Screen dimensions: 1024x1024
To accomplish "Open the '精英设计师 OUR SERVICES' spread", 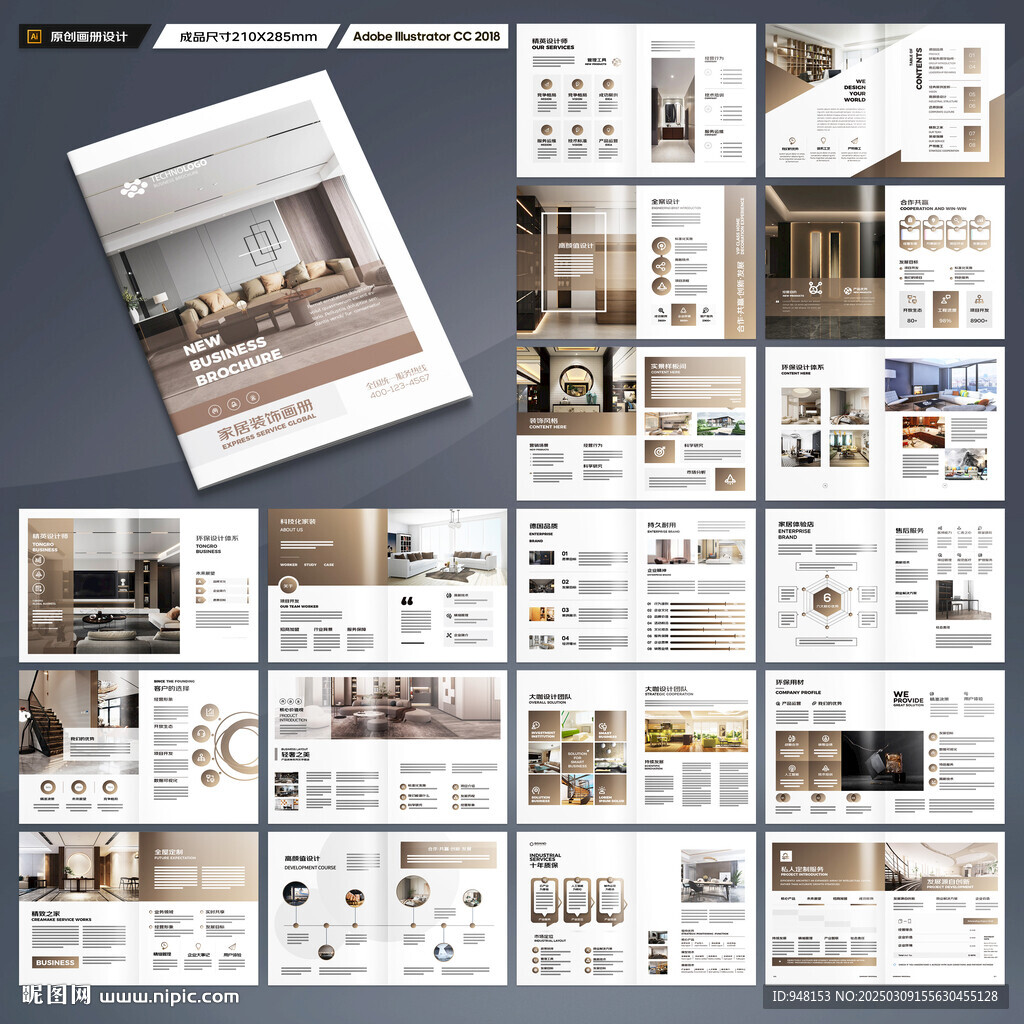I will click(636, 101).
